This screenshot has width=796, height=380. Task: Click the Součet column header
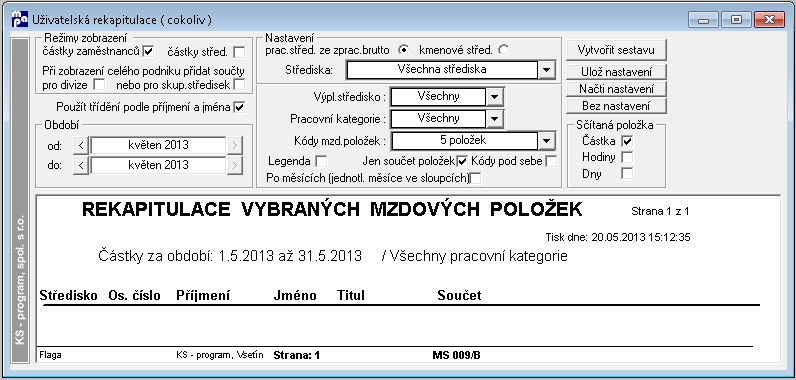(459, 295)
